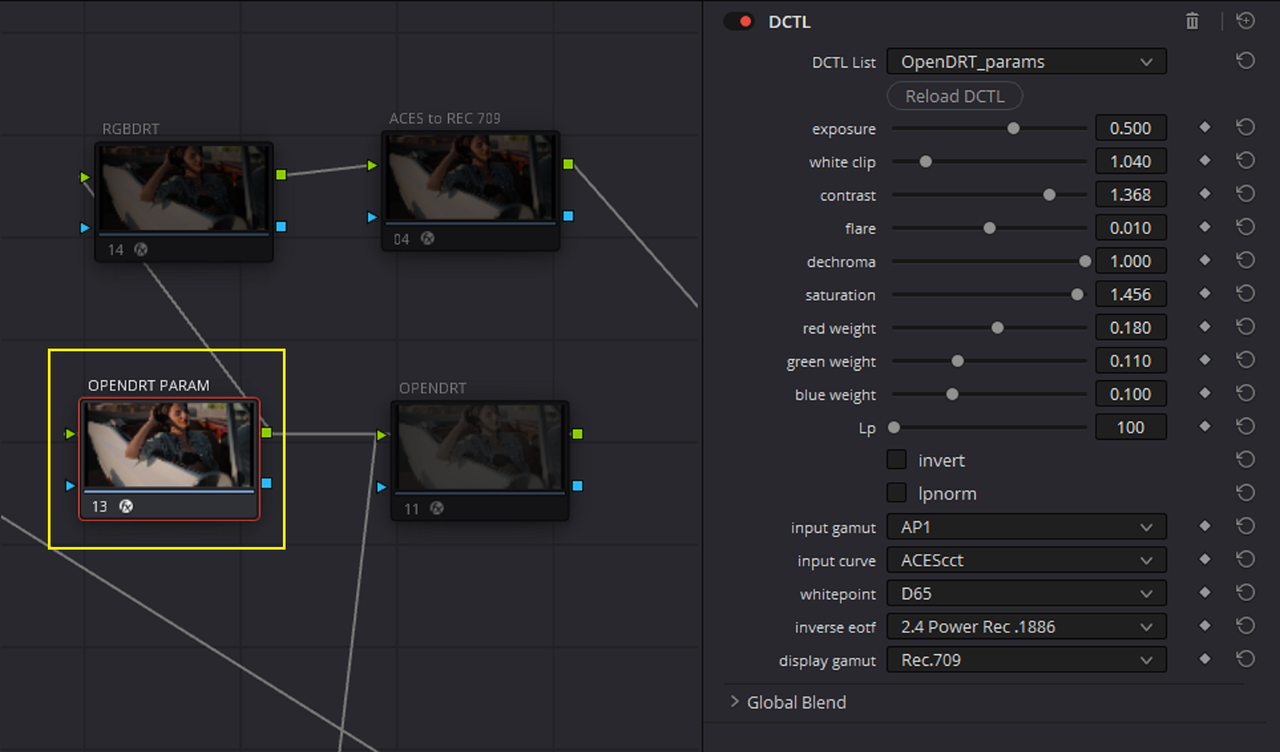1280x752 pixels.
Task: Adjust the Lp slider handle
Action: tap(894, 427)
